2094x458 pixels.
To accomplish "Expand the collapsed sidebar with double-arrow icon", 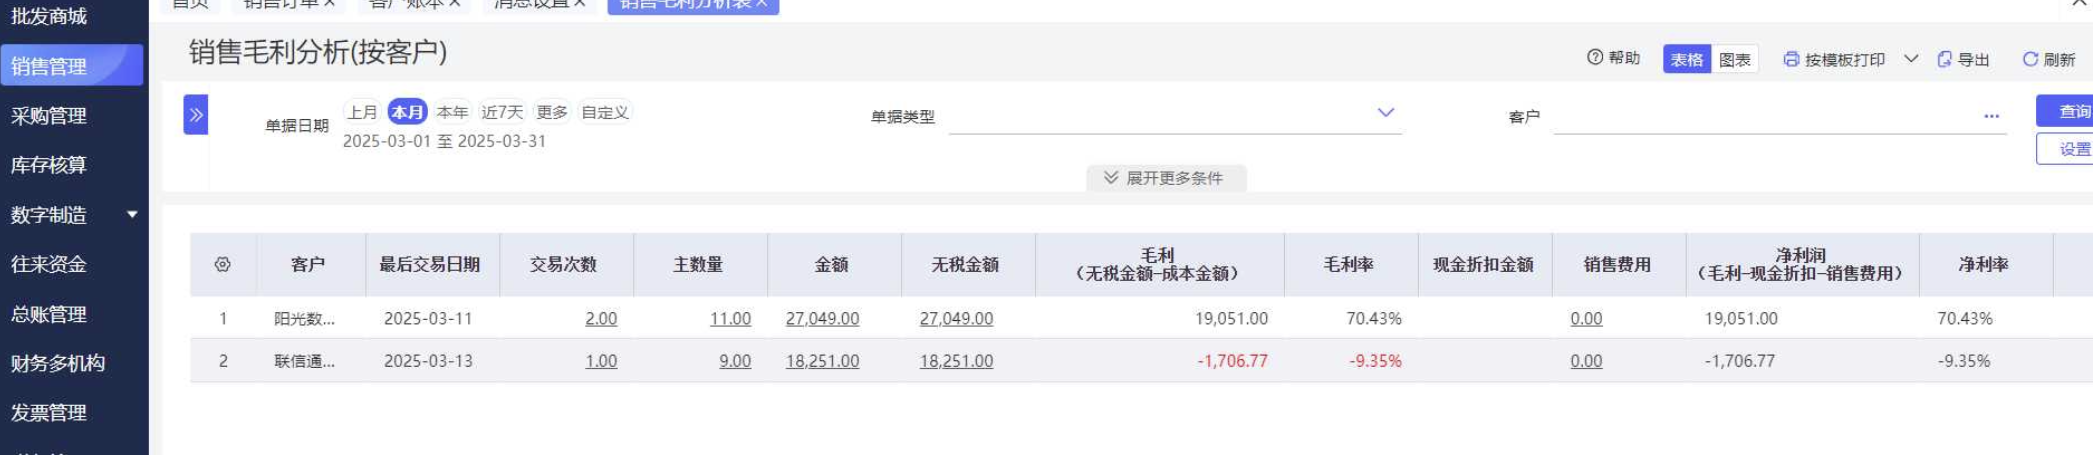I will tap(196, 115).
